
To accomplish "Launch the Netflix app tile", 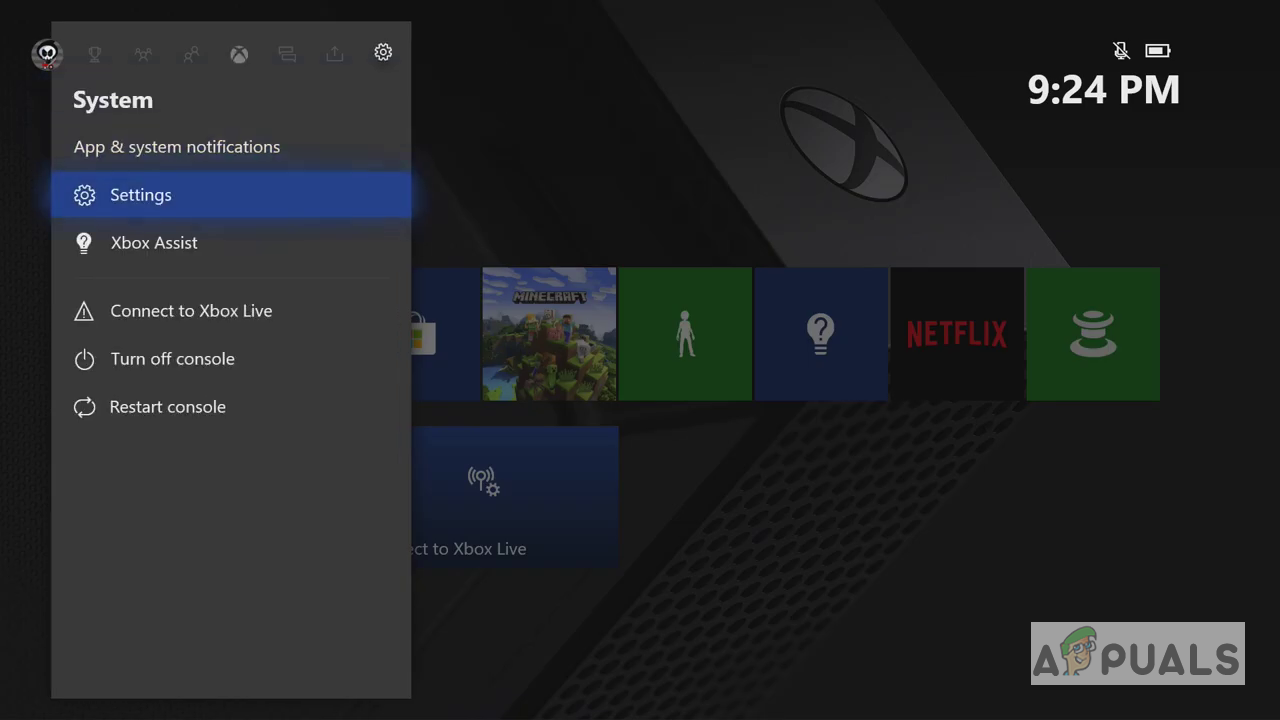I will pos(957,334).
